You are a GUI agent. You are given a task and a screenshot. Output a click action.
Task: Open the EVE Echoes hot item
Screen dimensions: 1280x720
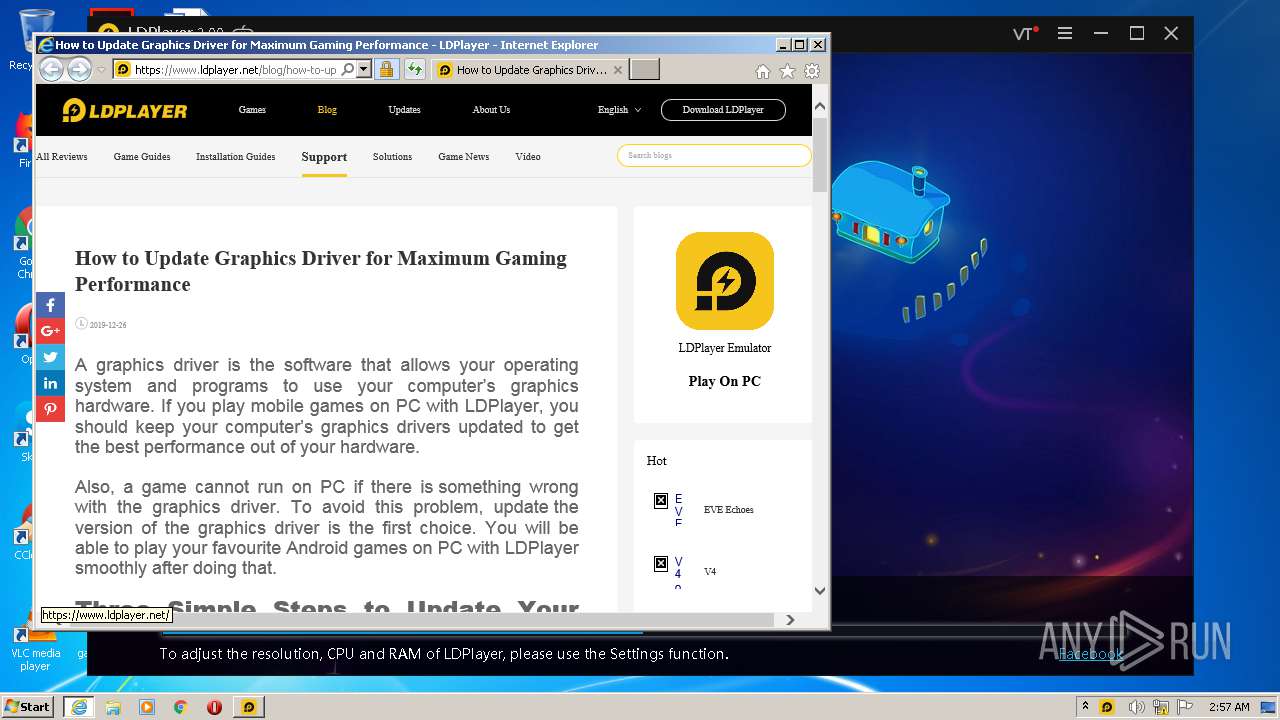(x=728, y=510)
